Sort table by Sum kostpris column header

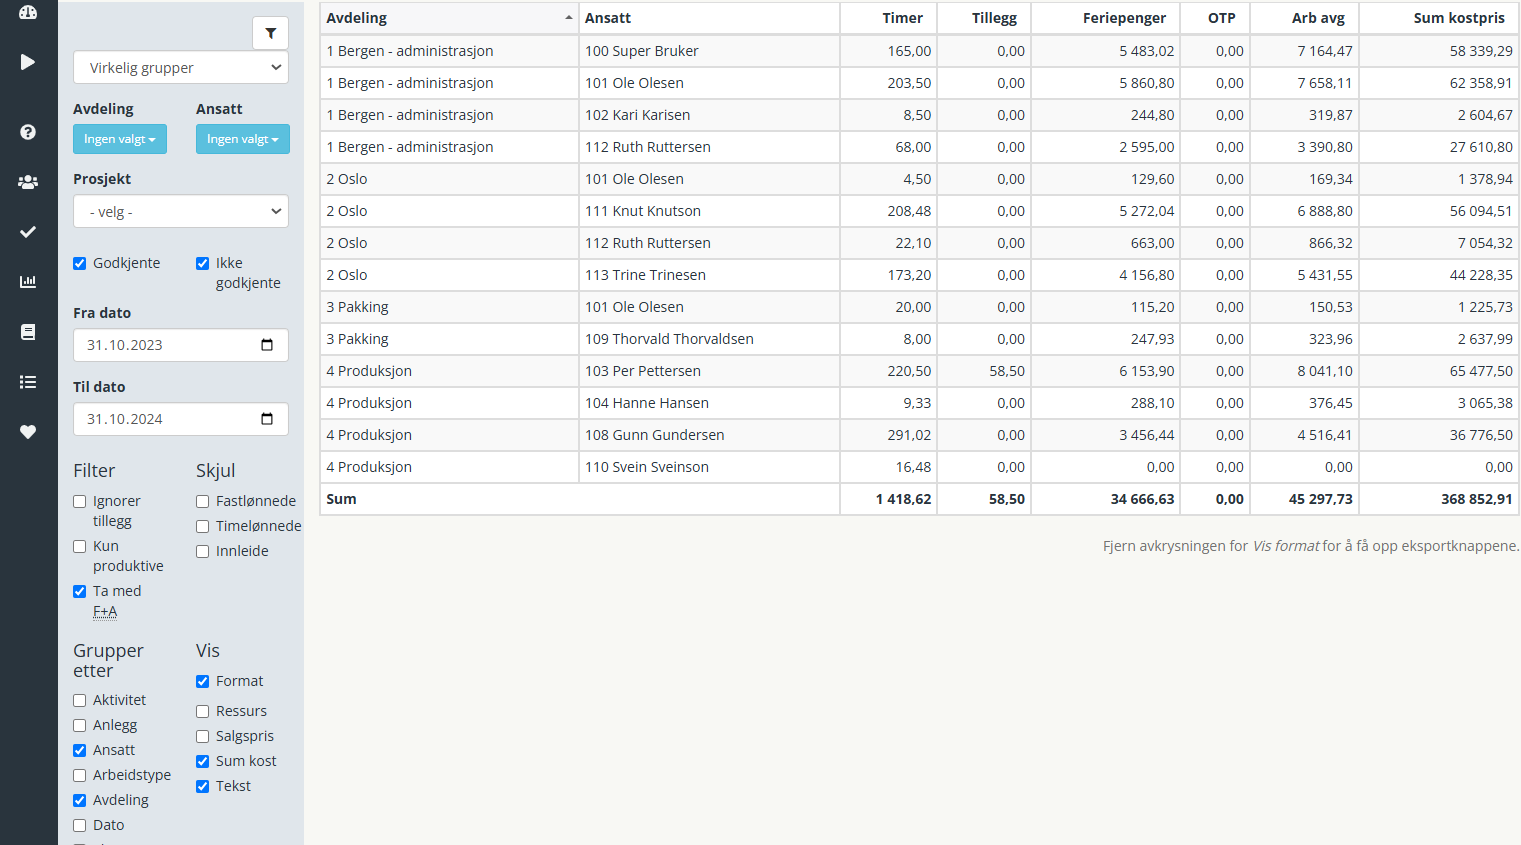[x=1439, y=18]
